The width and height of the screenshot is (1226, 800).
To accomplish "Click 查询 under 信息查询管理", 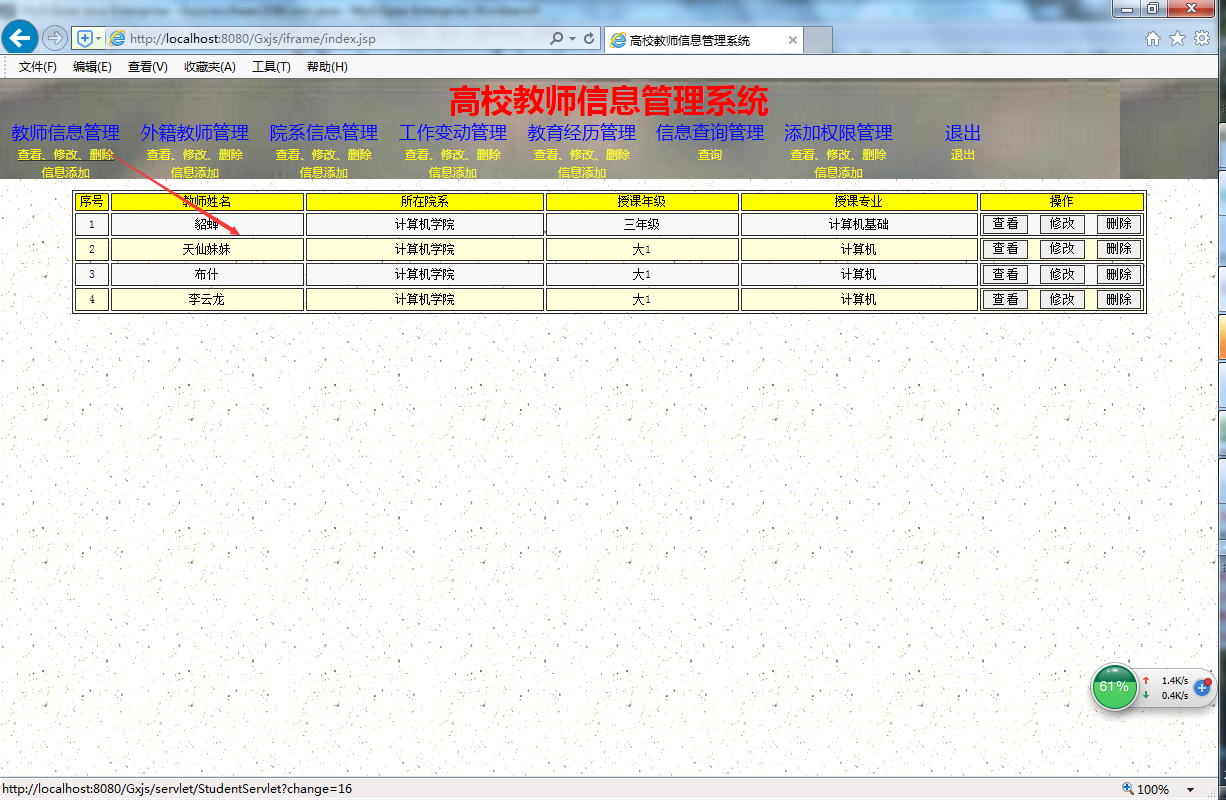I will [x=710, y=155].
